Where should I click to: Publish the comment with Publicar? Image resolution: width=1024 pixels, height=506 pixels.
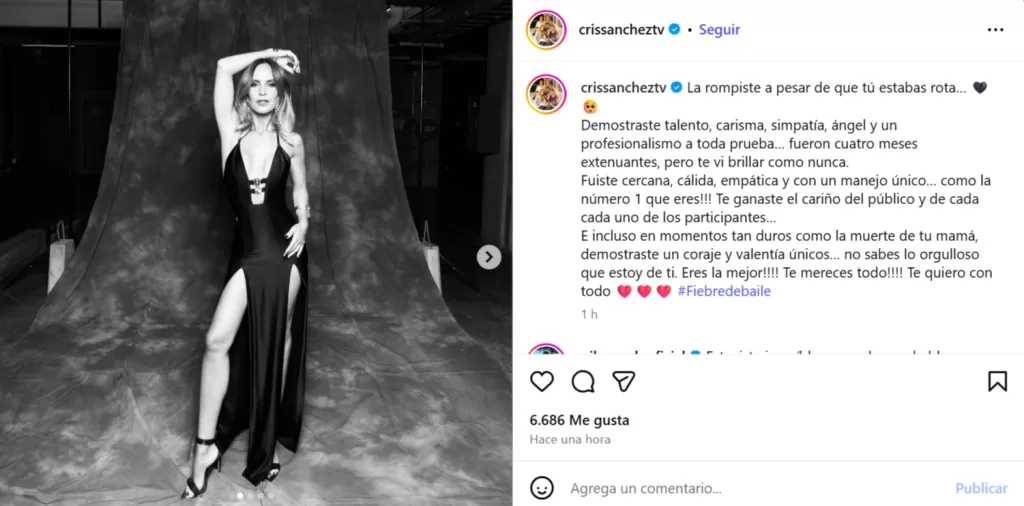981,488
